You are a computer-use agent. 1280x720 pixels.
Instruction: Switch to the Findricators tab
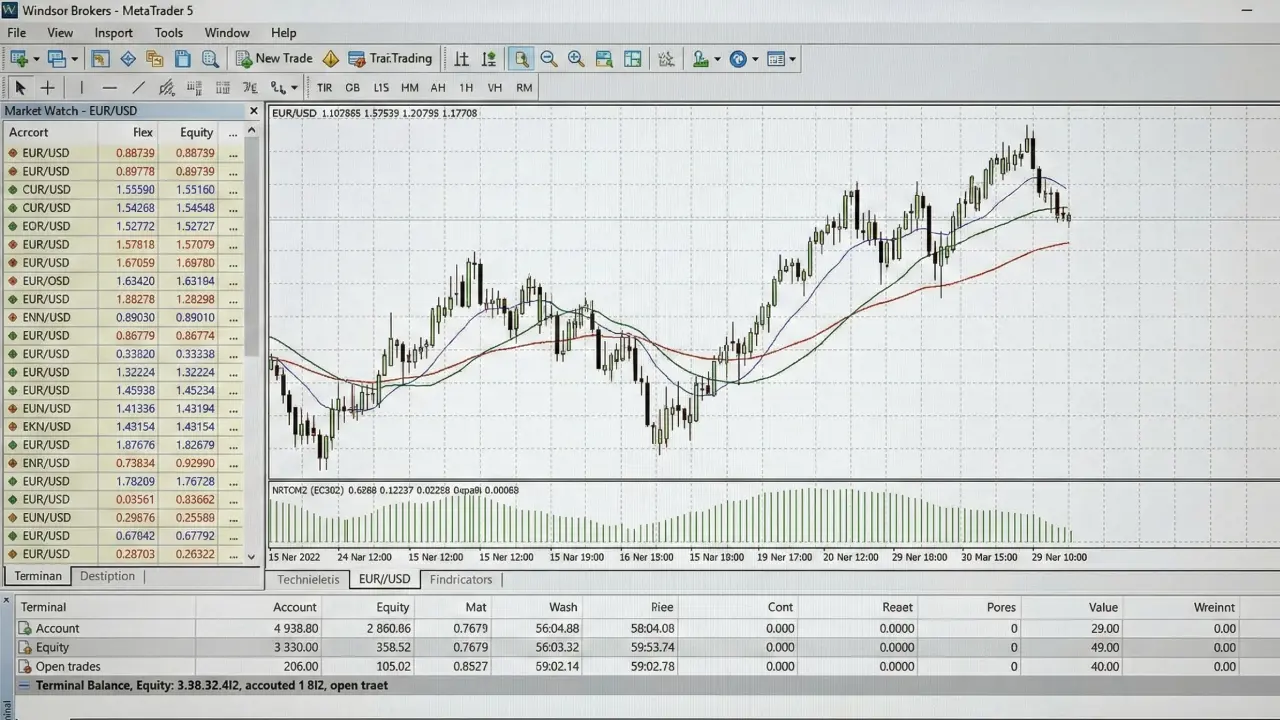[460, 580]
